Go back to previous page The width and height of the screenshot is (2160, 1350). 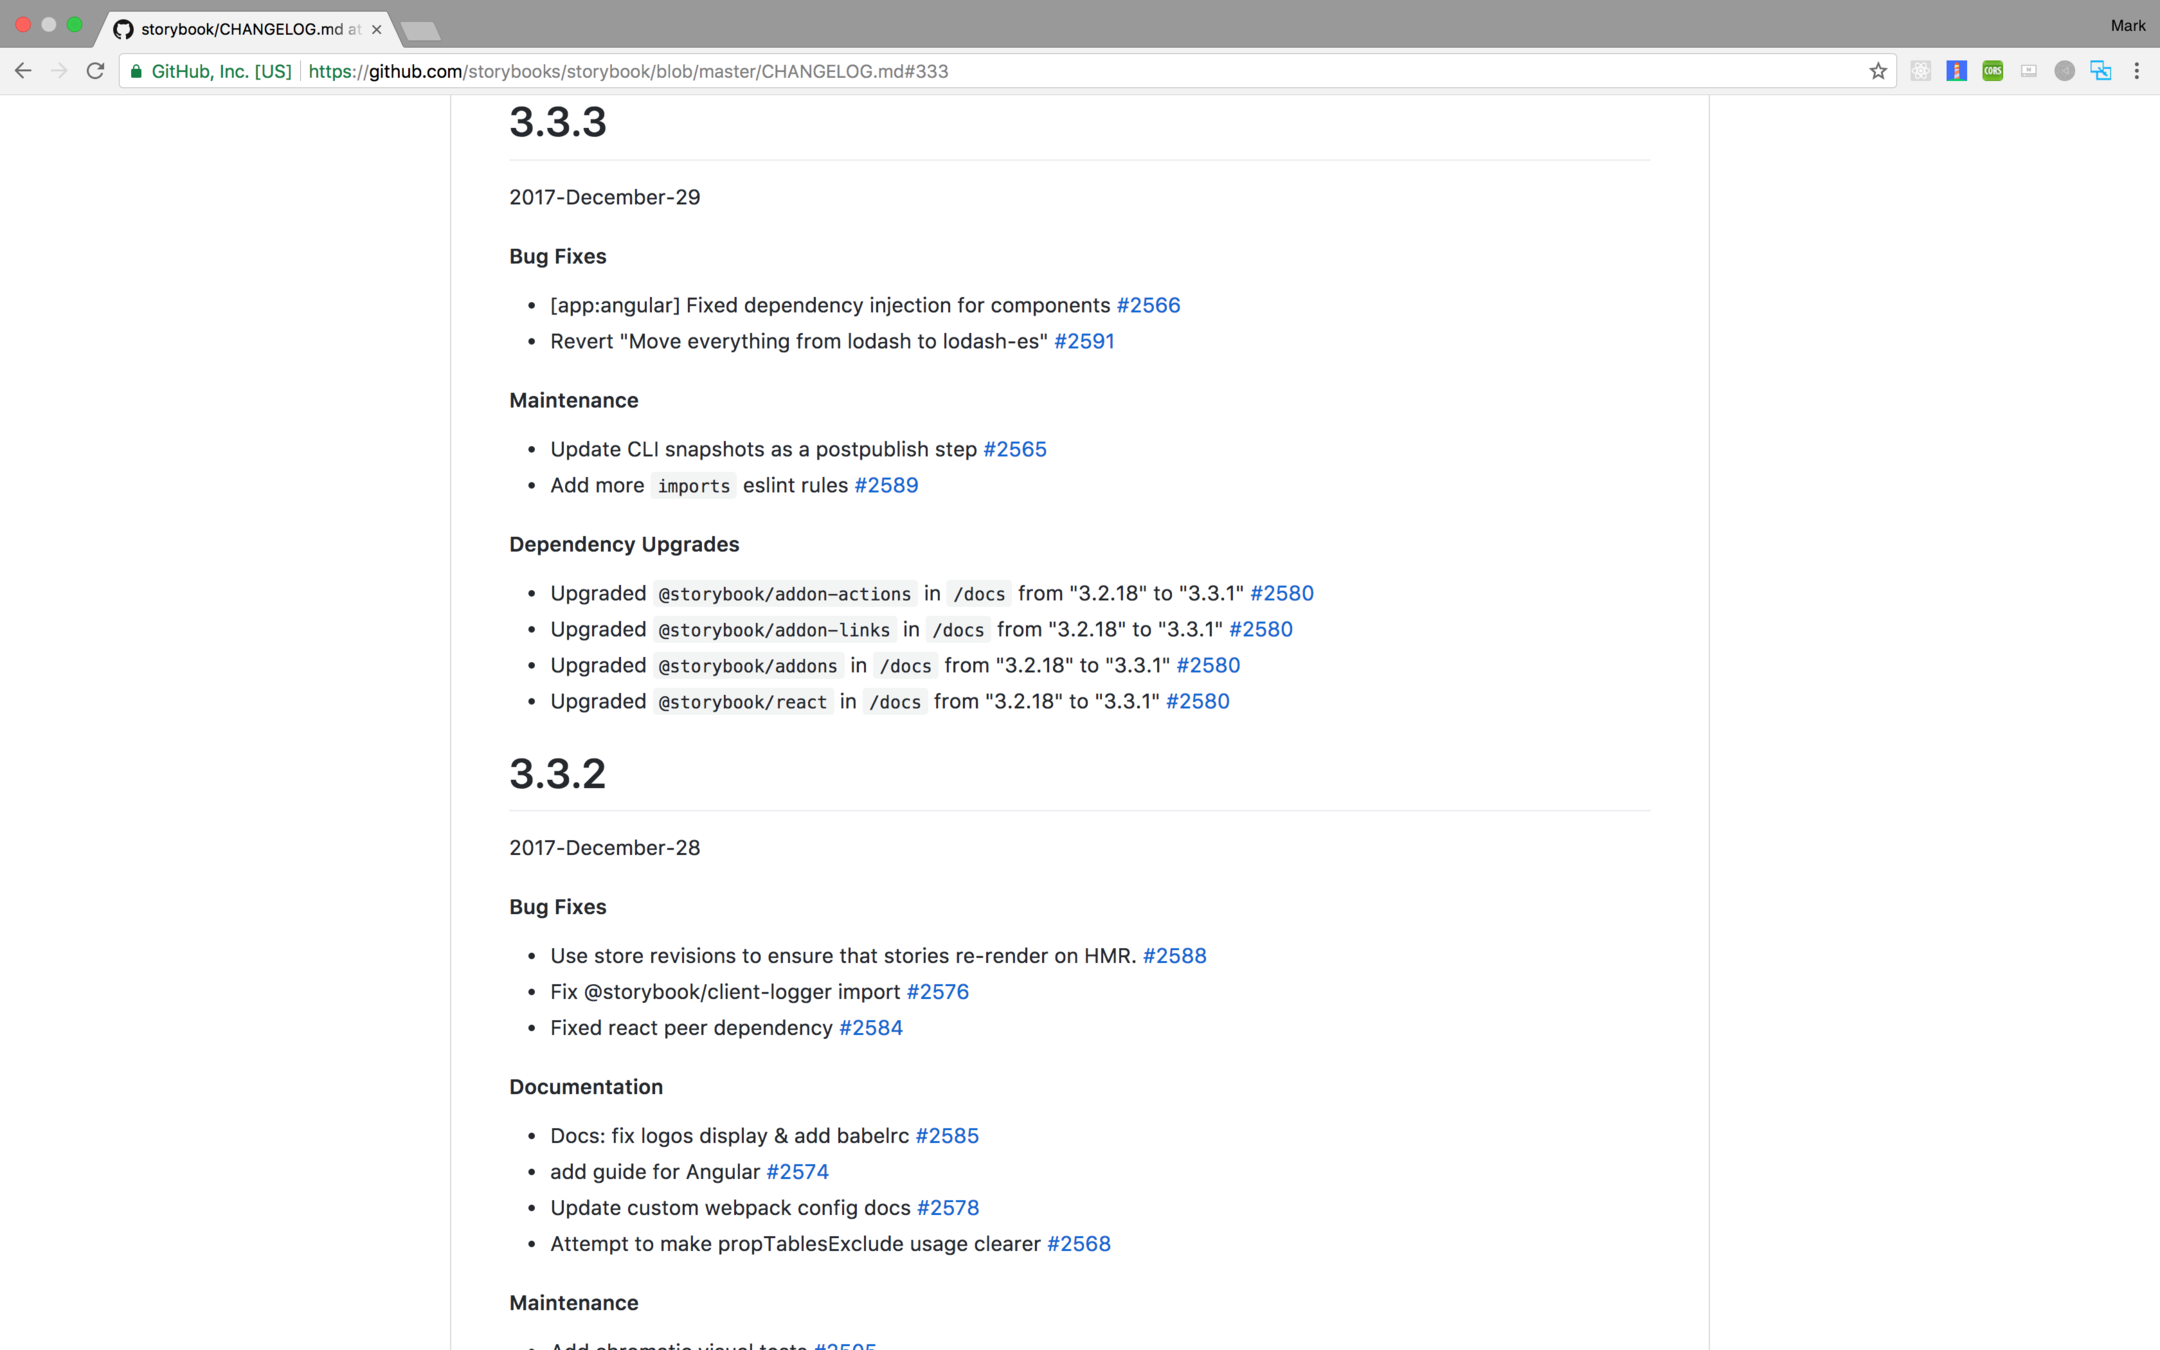[x=23, y=71]
